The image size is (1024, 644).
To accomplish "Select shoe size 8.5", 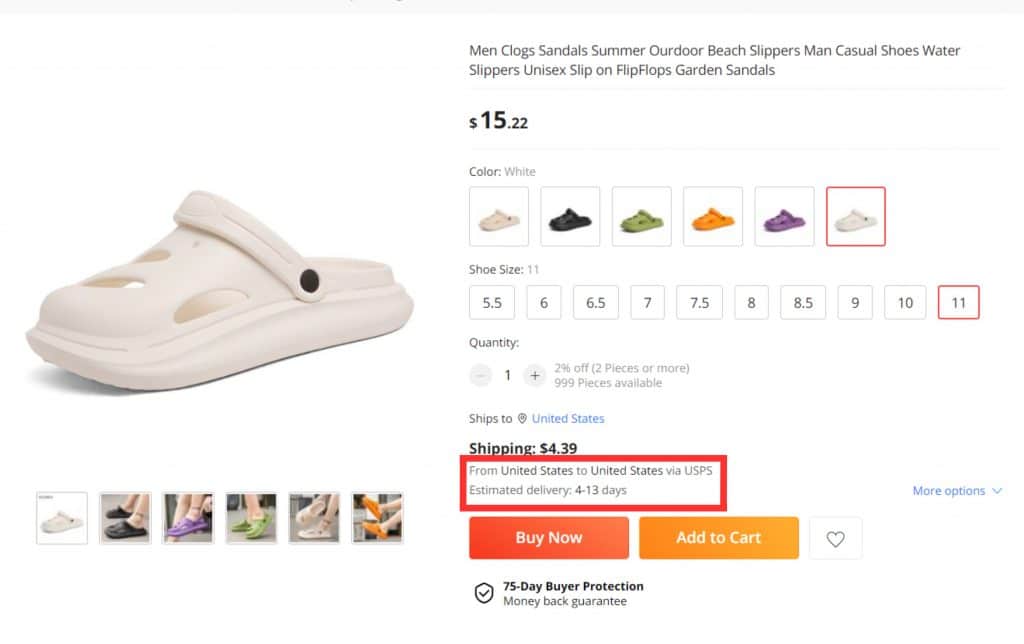I will tap(803, 302).
